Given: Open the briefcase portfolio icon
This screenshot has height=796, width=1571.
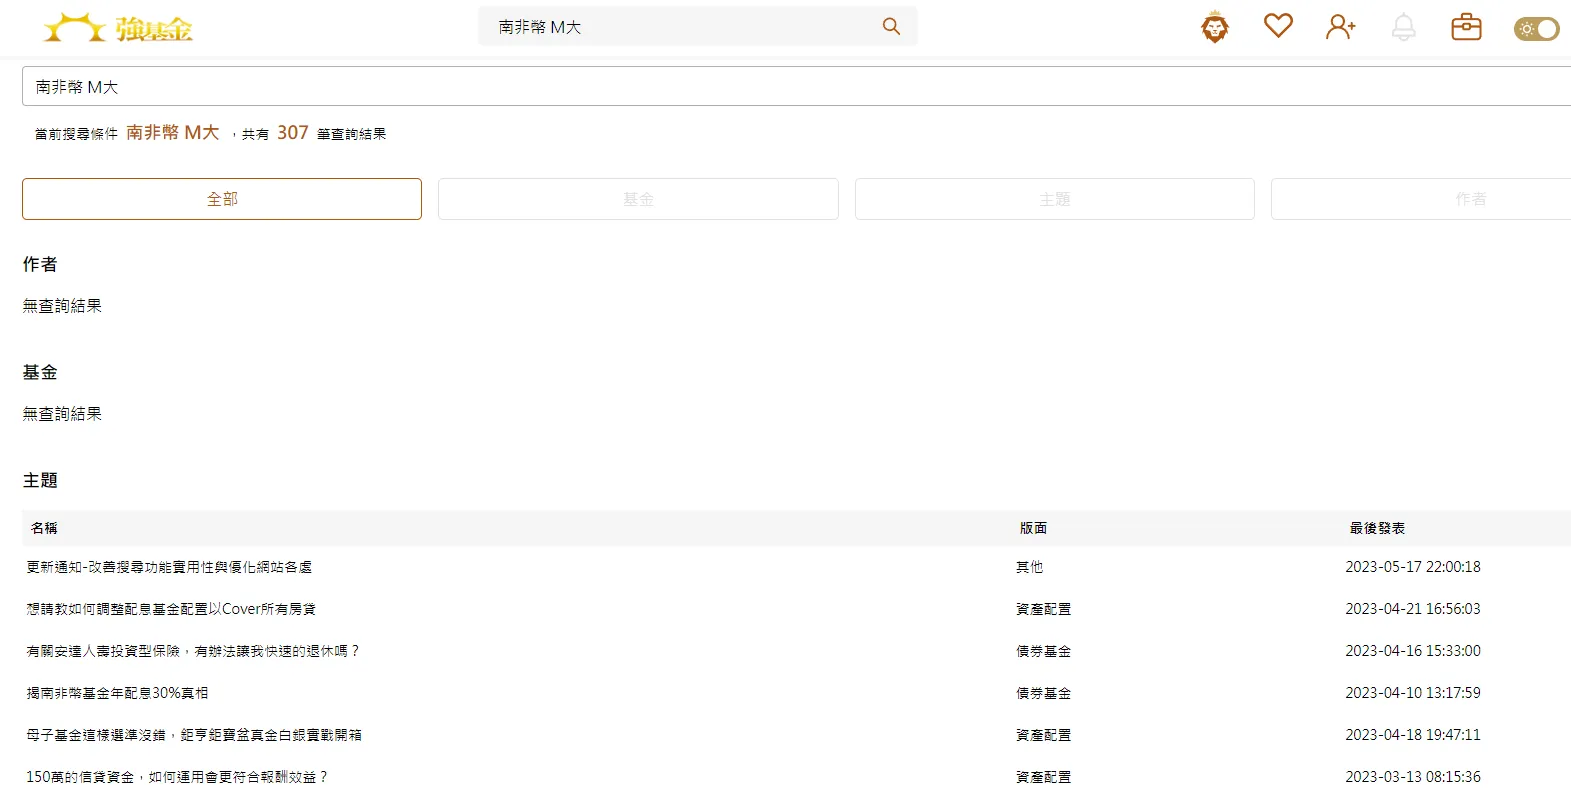Looking at the screenshot, I should 1466,27.
